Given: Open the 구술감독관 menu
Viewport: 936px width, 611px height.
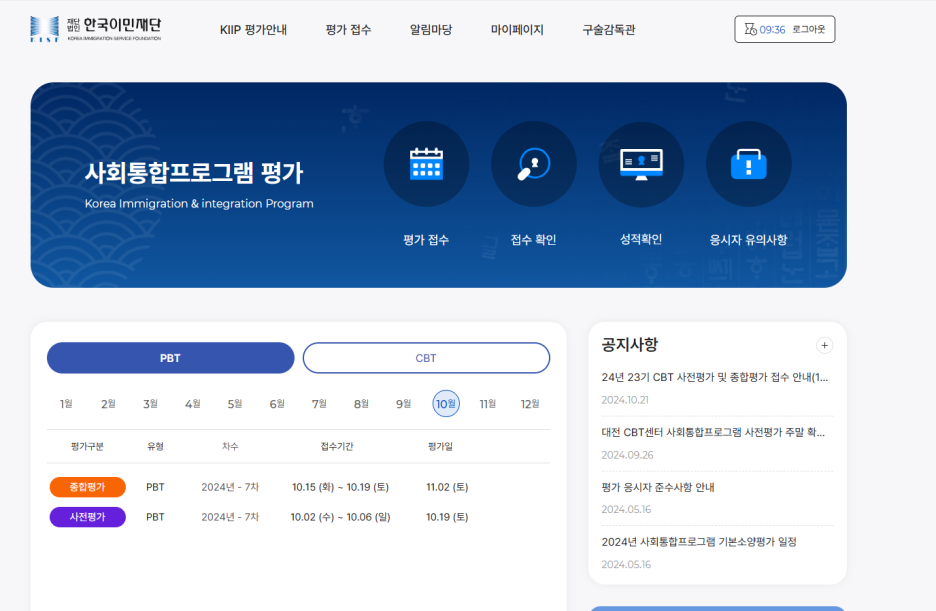Looking at the screenshot, I should (609, 30).
